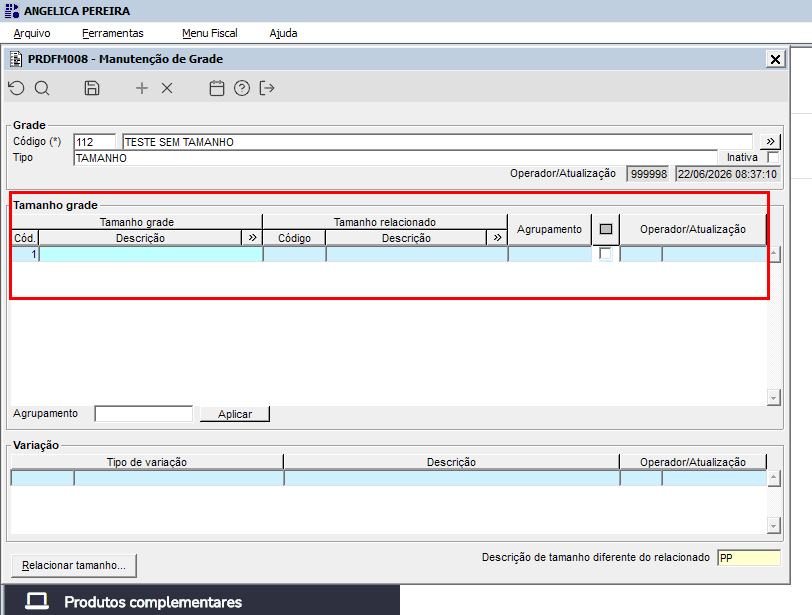Click the Tamanho relacionado Descrição cell in row 1
The width and height of the screenshot is (812, 615).
(x=417, y=254)
